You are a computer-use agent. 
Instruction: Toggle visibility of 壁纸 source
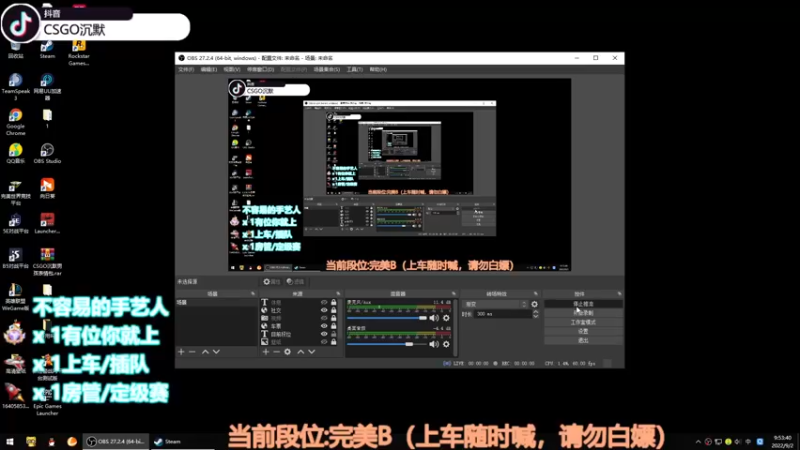point(324,342)
